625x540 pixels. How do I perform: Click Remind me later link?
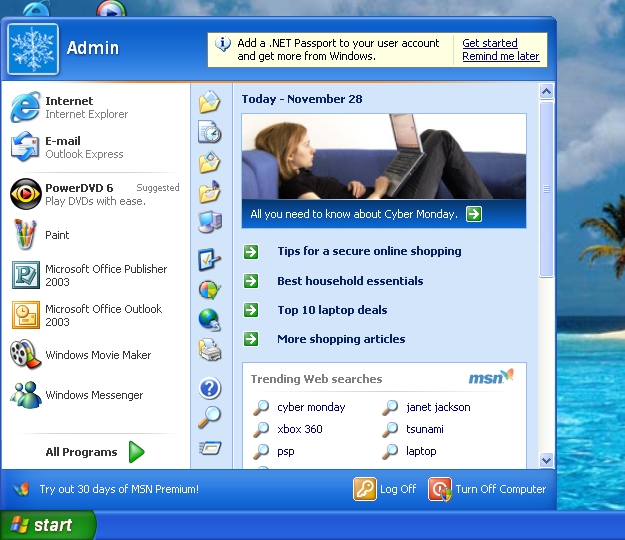coord(501,56)
